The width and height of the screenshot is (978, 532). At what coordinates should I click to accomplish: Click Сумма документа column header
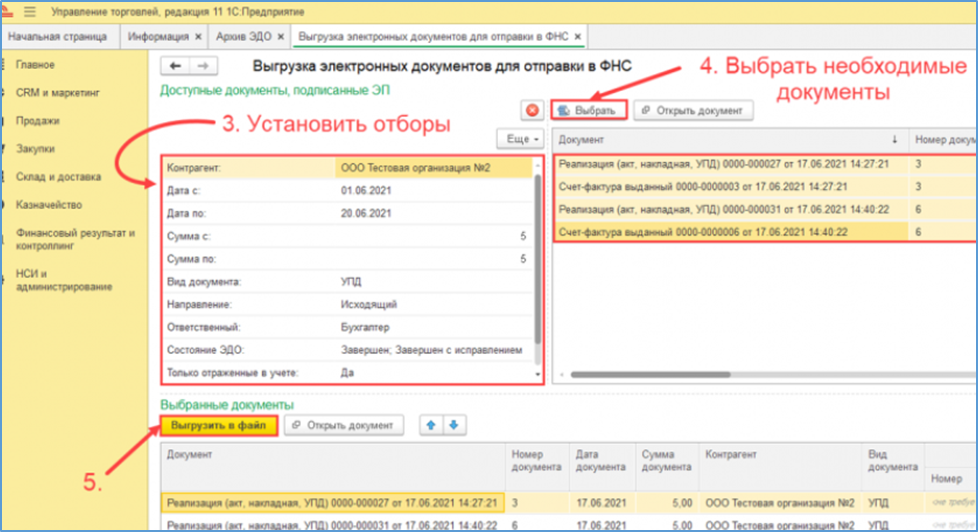tap(666, 460)
